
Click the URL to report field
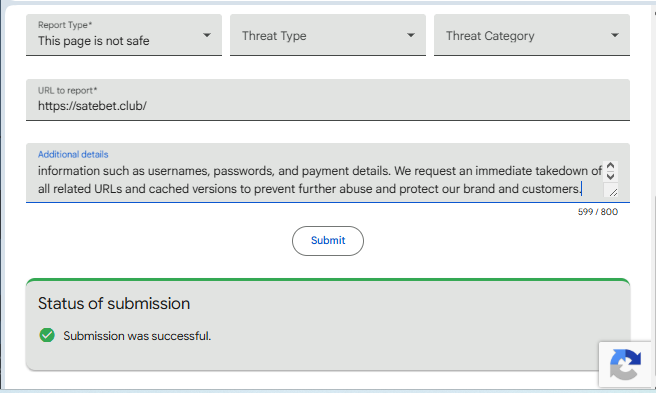(328, 100)
